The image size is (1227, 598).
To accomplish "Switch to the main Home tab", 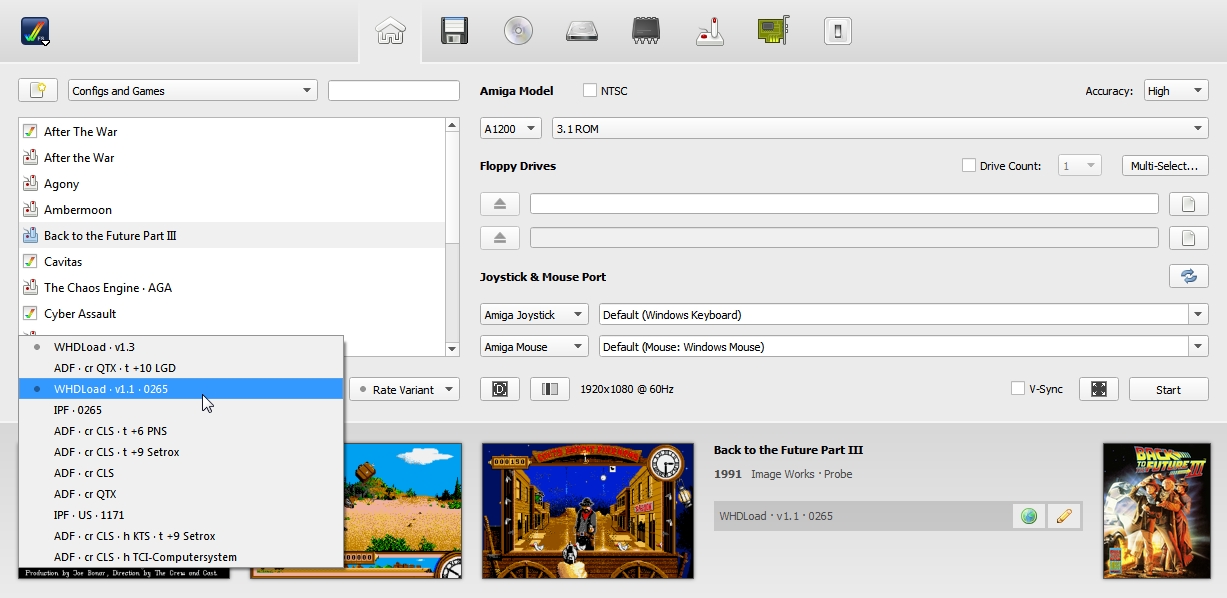I will click(x=390, y=31).
